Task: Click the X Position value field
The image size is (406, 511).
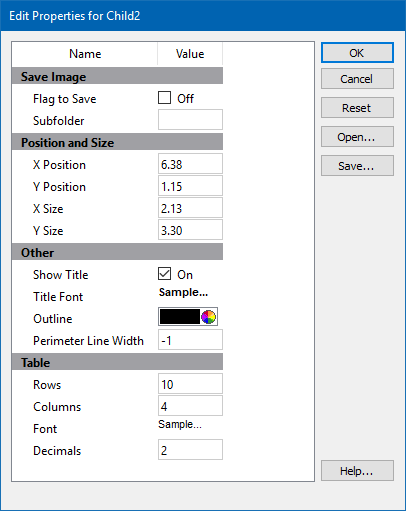Action: [x=190, y=164]
